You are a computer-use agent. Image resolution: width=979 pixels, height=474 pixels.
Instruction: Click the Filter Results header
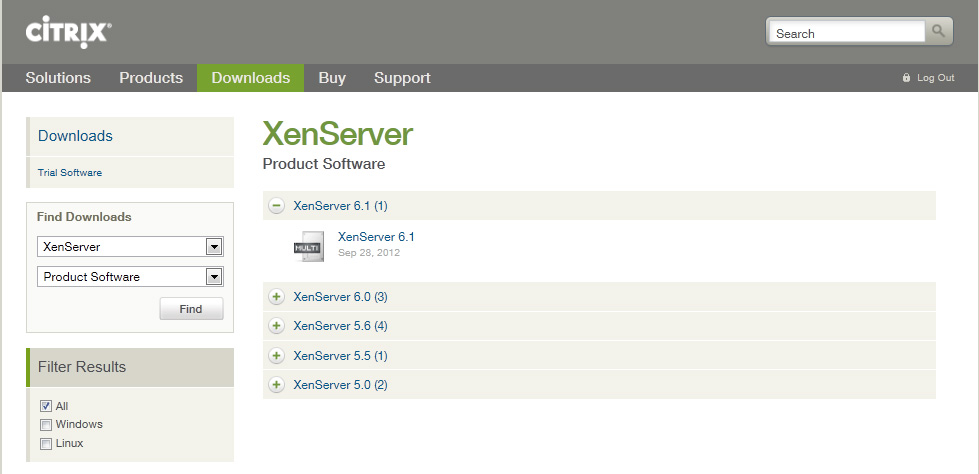pyautogui.click(x=130, y=367)
